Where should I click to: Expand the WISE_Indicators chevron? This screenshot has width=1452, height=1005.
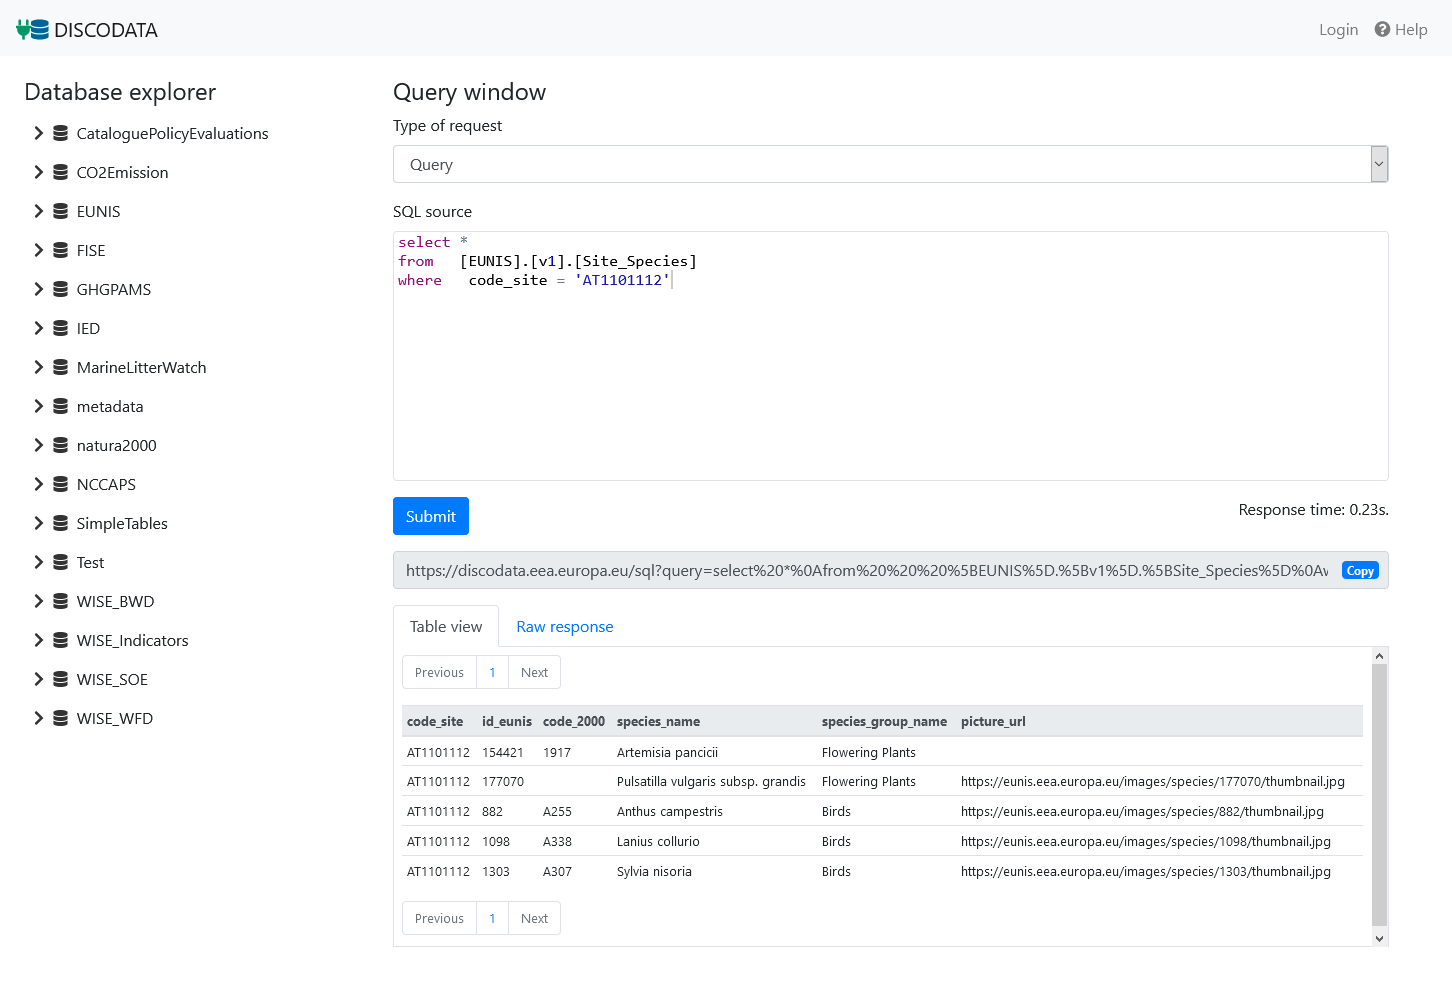38,640
